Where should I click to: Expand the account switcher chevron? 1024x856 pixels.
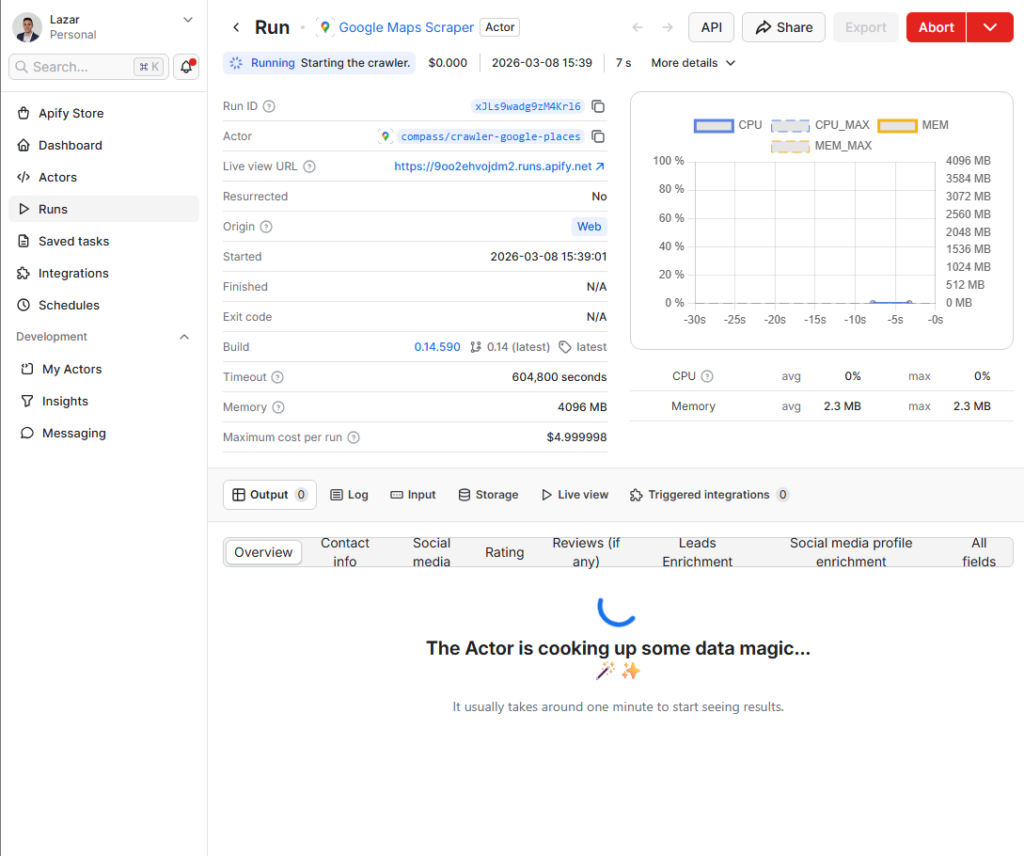coord(188,20)
